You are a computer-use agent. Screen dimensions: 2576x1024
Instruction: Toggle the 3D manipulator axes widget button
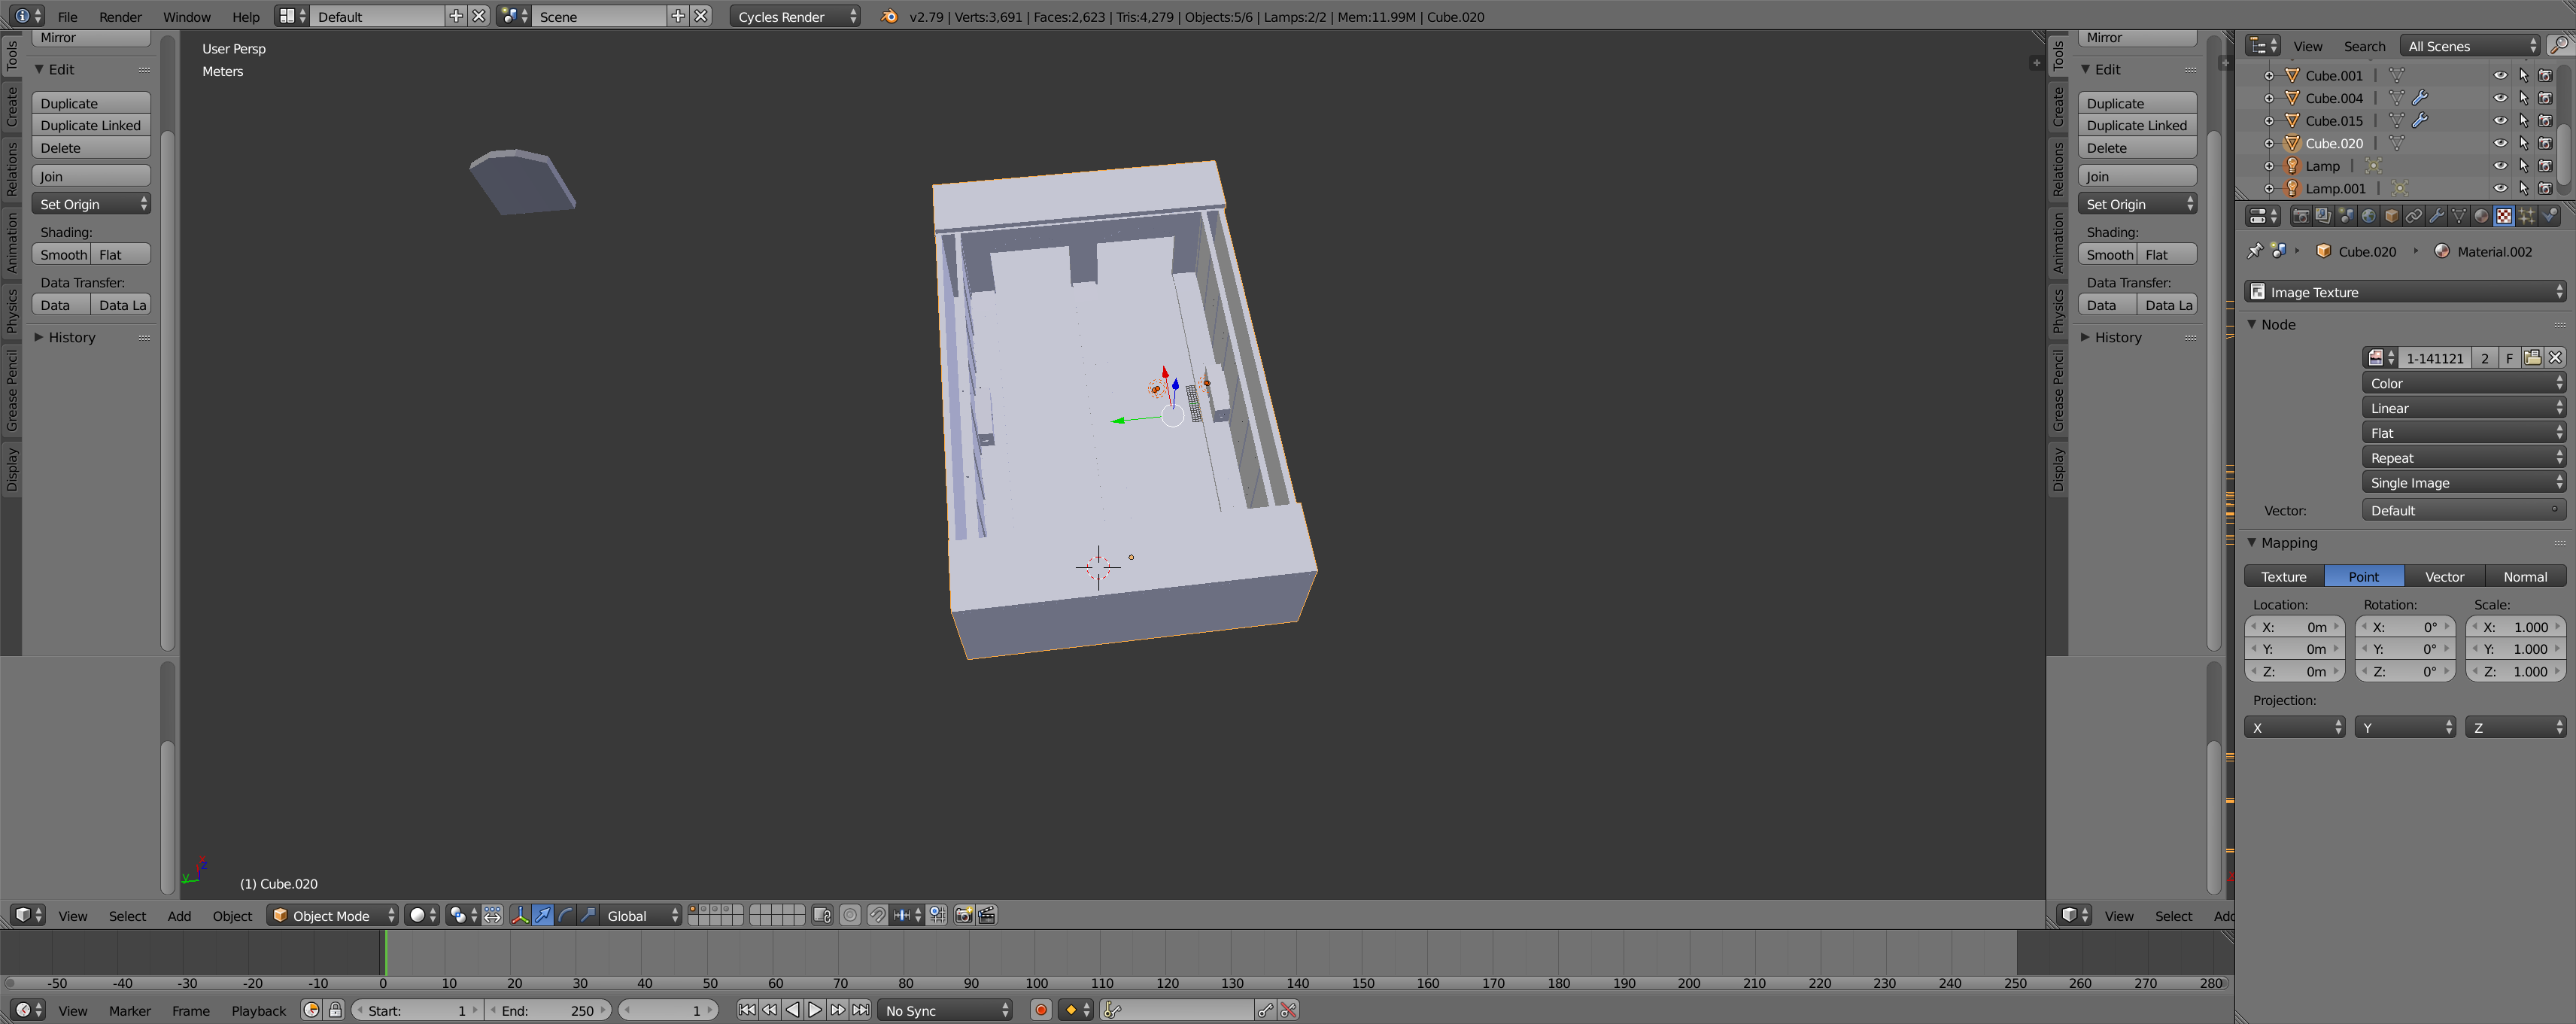point(520,915)
